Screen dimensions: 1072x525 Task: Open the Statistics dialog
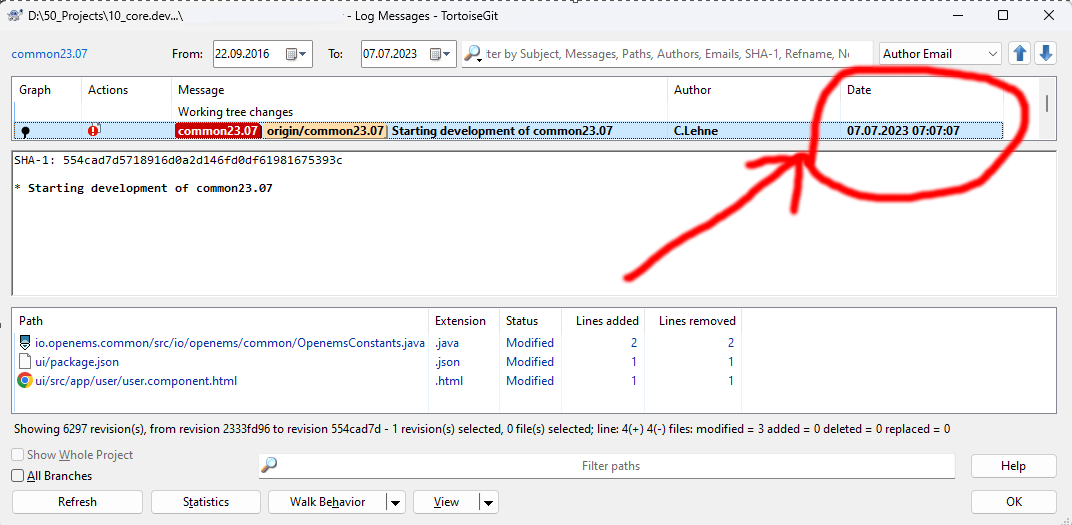point(206,502)
